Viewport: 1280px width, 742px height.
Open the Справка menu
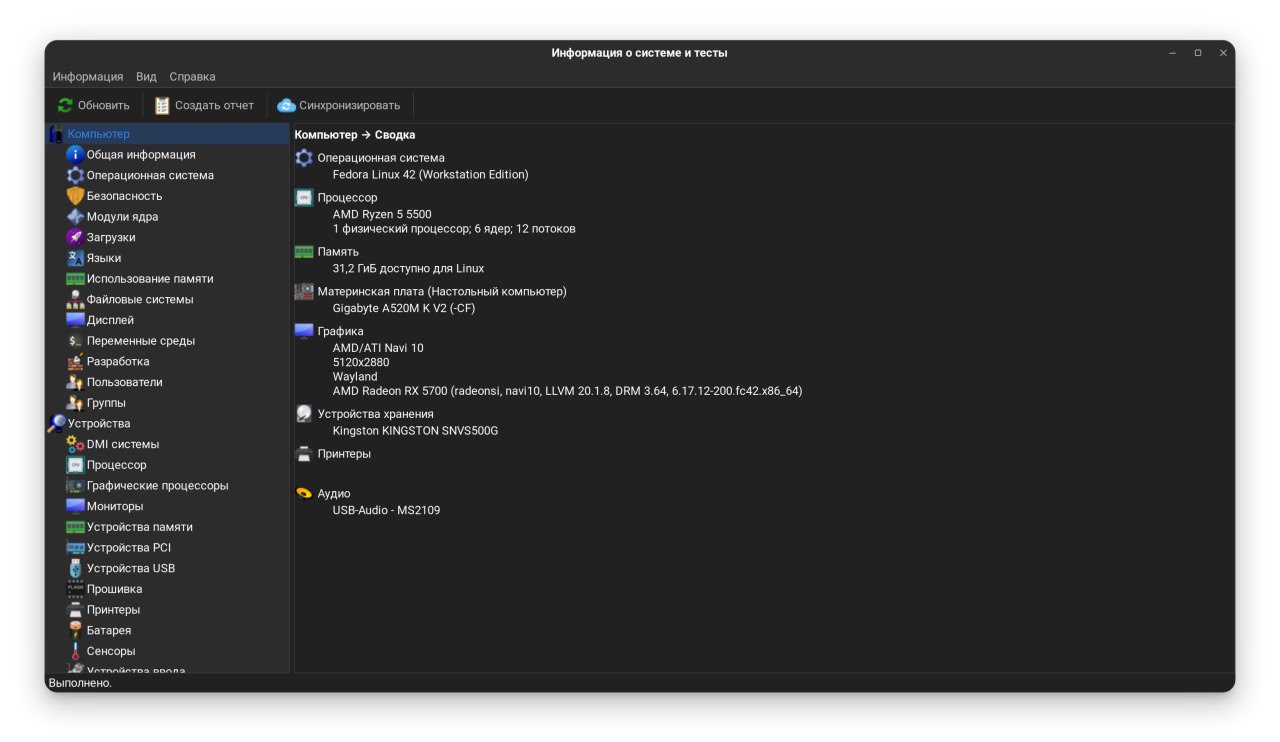pyautogui.click(x=192, y=77)
